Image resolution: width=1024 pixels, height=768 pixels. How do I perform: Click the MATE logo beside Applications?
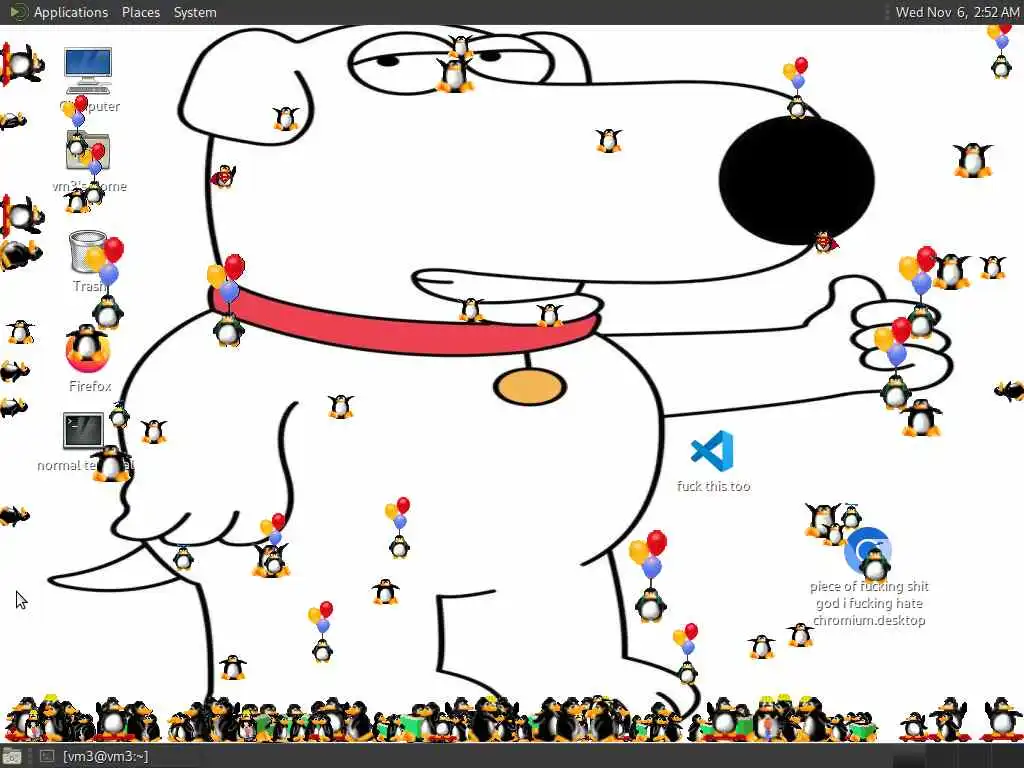[18, 12]
